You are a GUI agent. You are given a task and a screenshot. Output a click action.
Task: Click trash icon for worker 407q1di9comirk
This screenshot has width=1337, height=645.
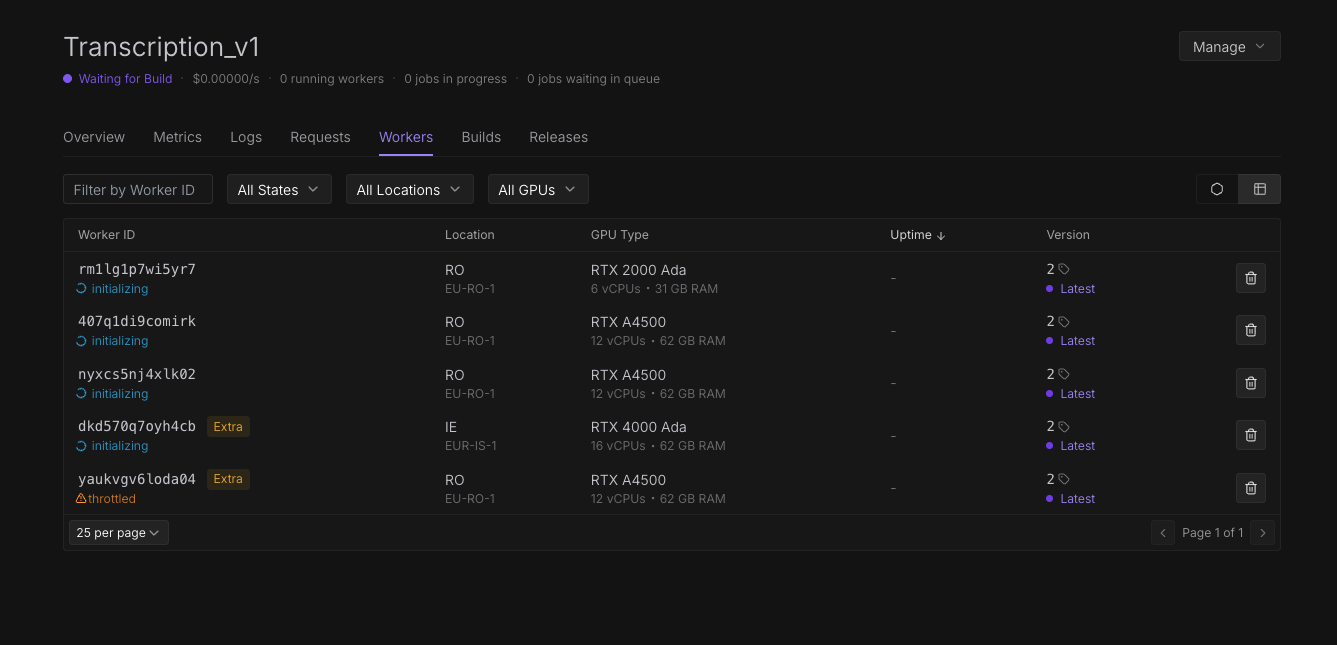coord(1250,330)
